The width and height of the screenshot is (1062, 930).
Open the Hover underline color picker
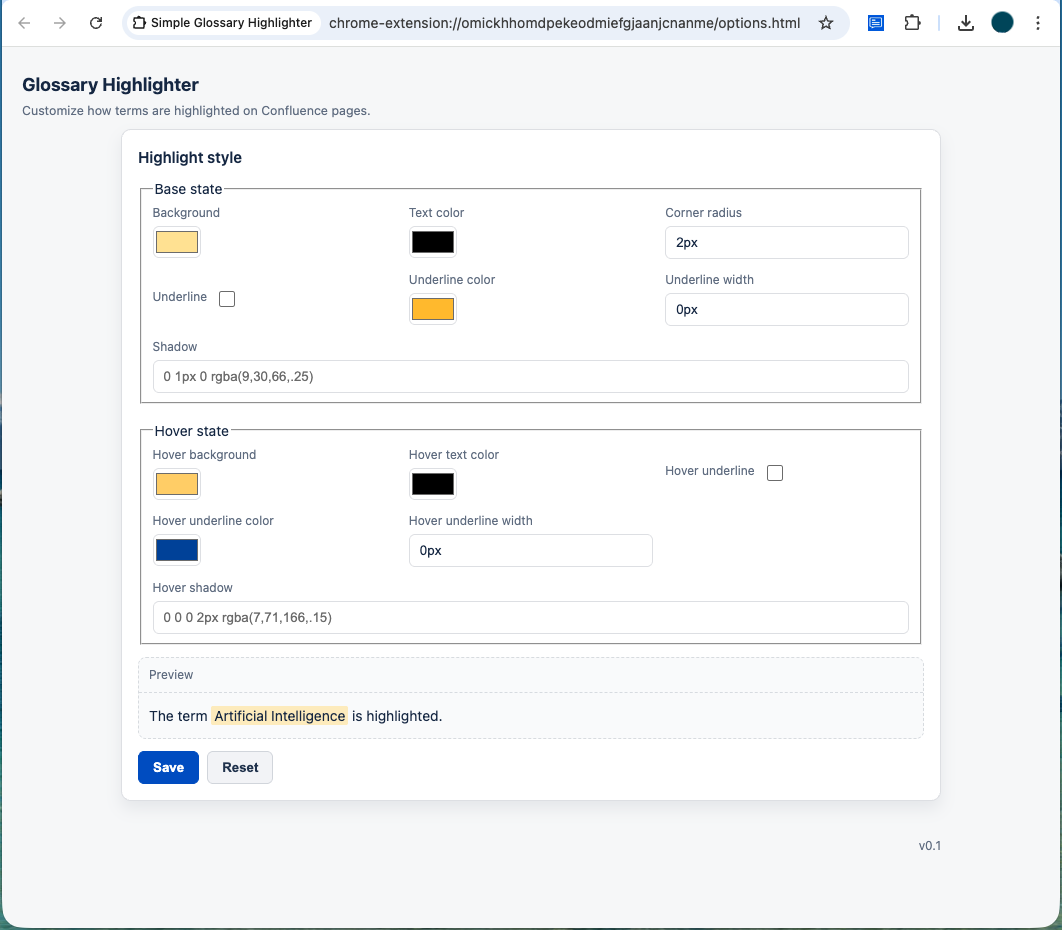pos(177,549)
